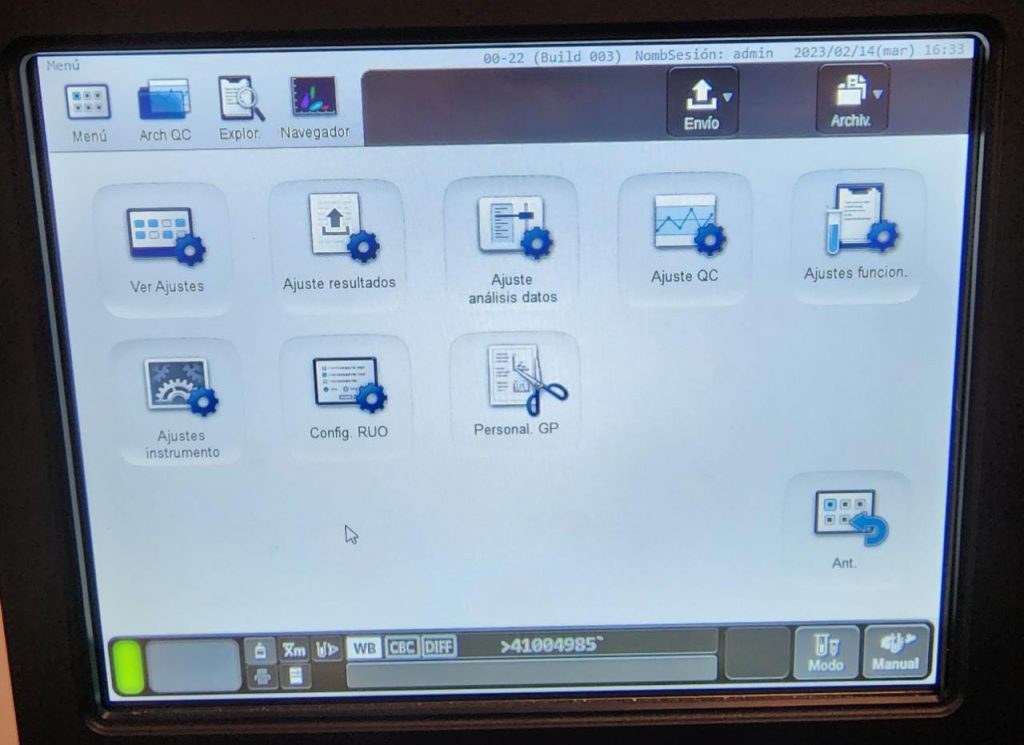
Task: Click the "2023/02/14(mar)" date and time text
Action: coord(878,51)
